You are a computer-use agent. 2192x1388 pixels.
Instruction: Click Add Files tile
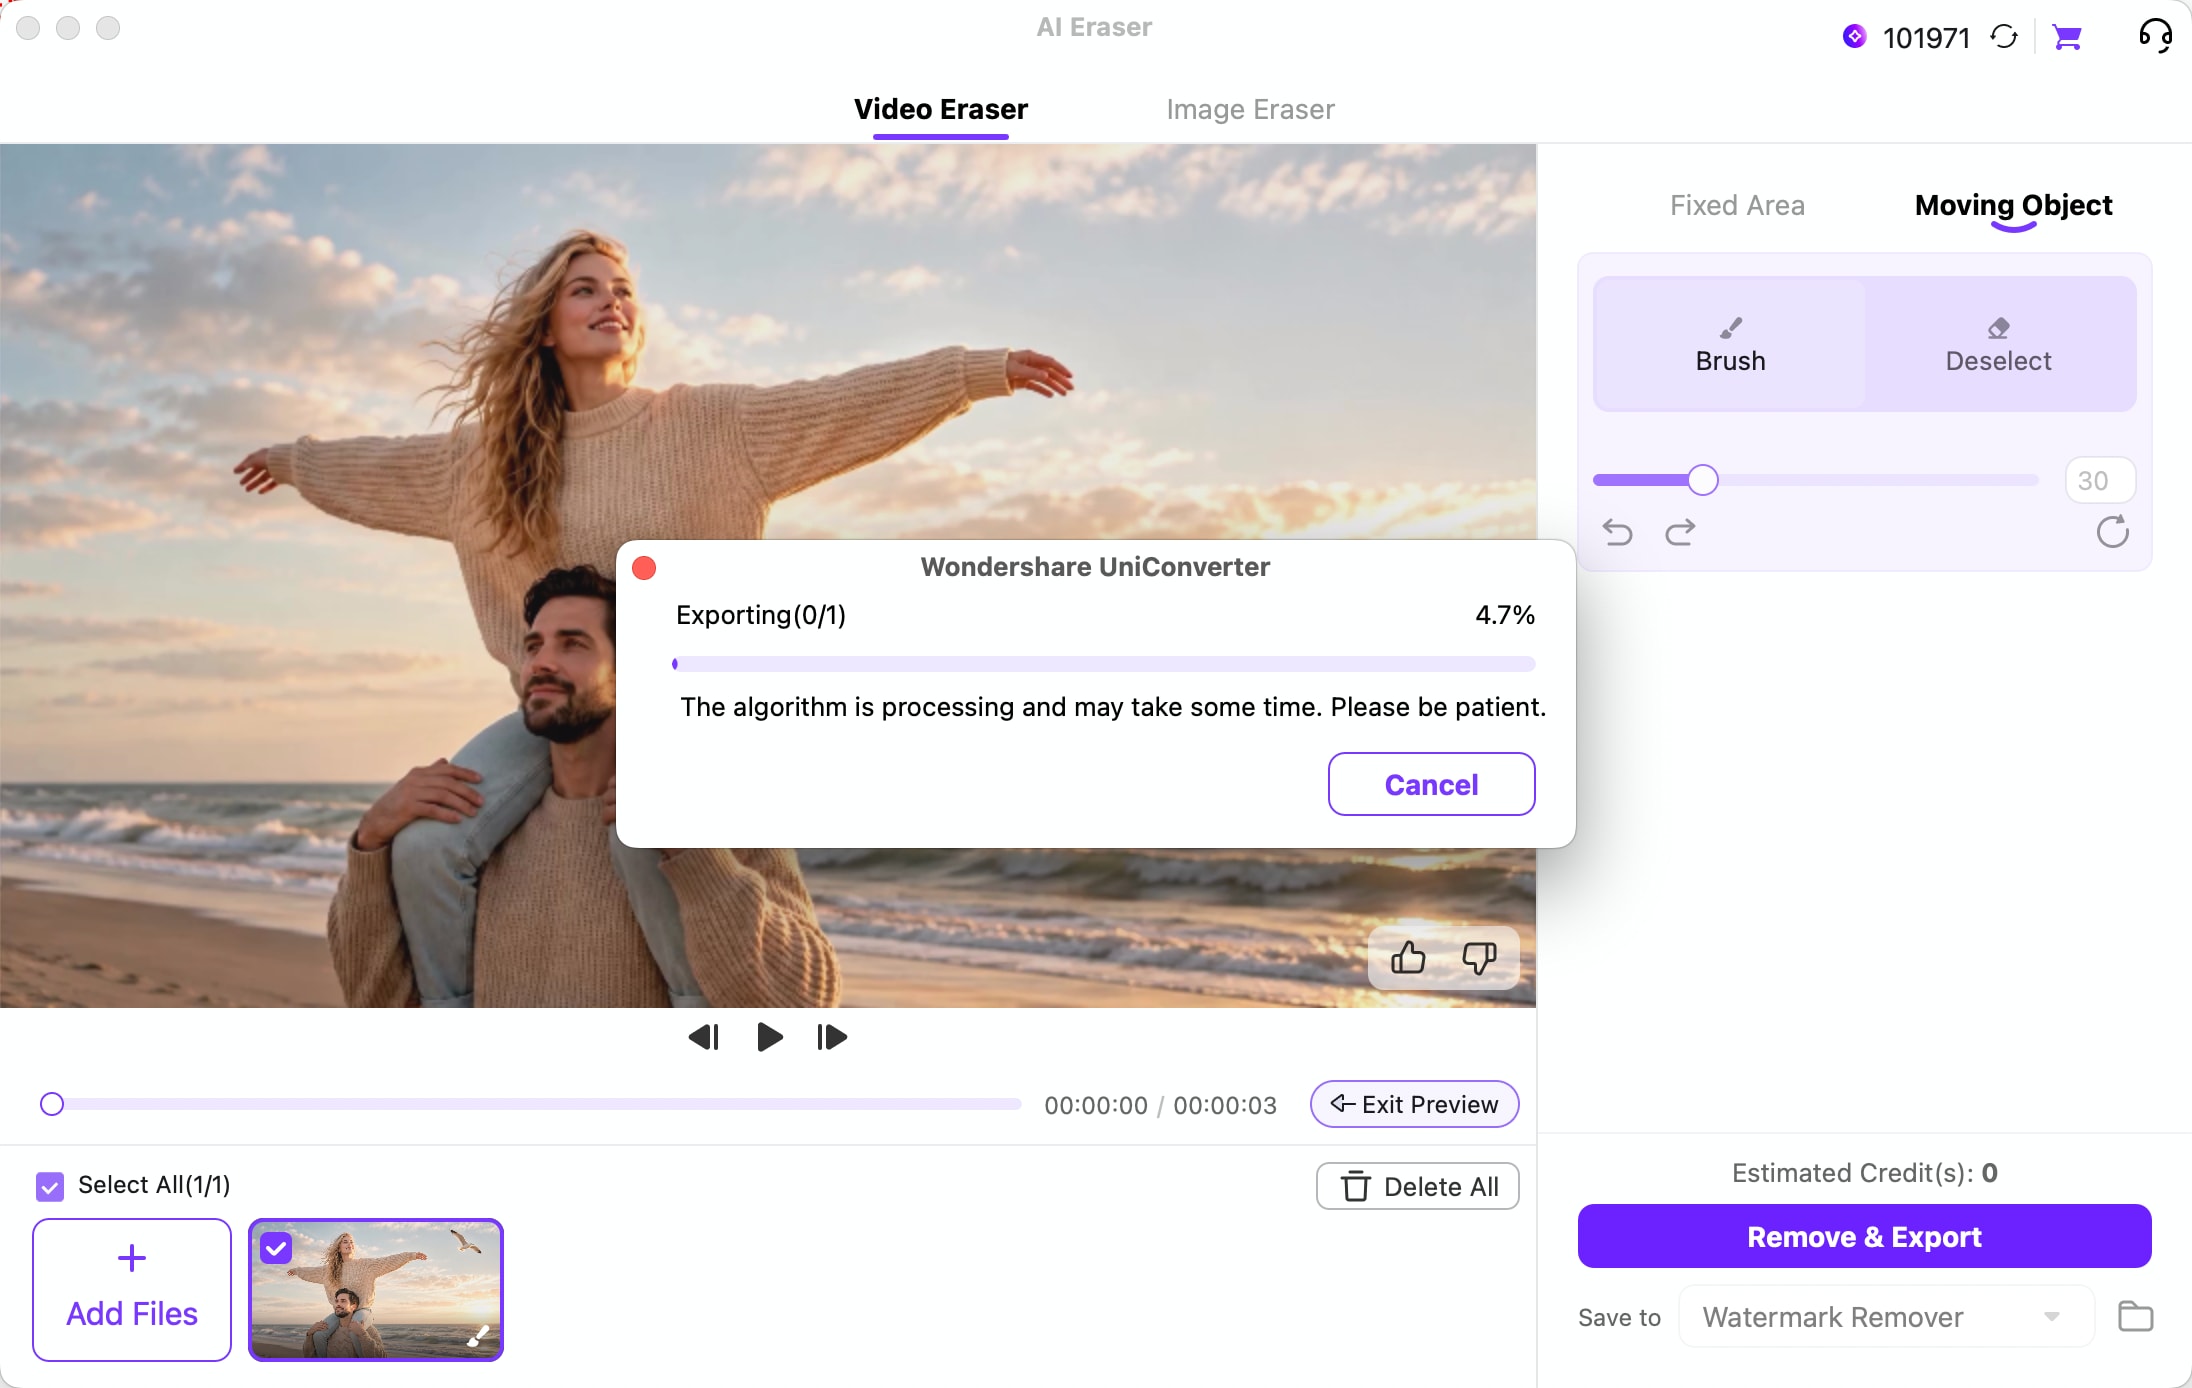[132, 1289]
